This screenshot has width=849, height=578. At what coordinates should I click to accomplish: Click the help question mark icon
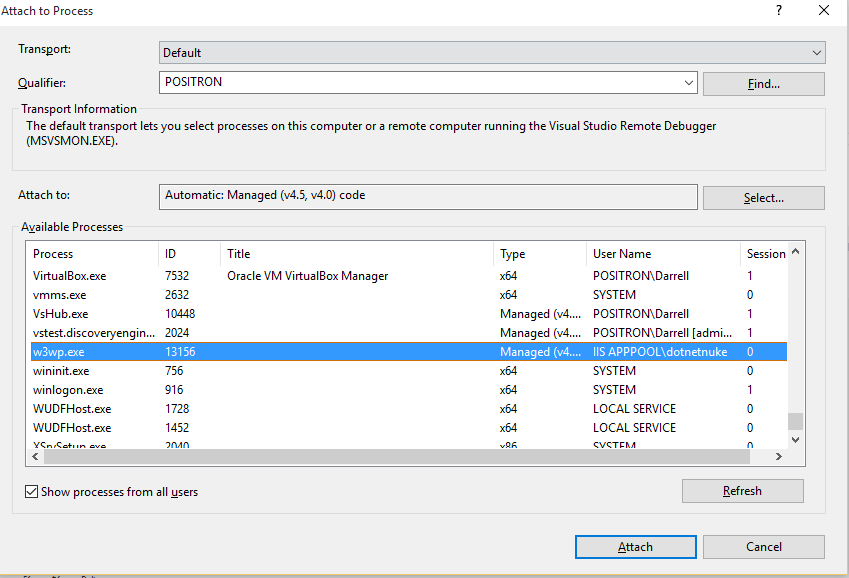click(x=779, y=10)
